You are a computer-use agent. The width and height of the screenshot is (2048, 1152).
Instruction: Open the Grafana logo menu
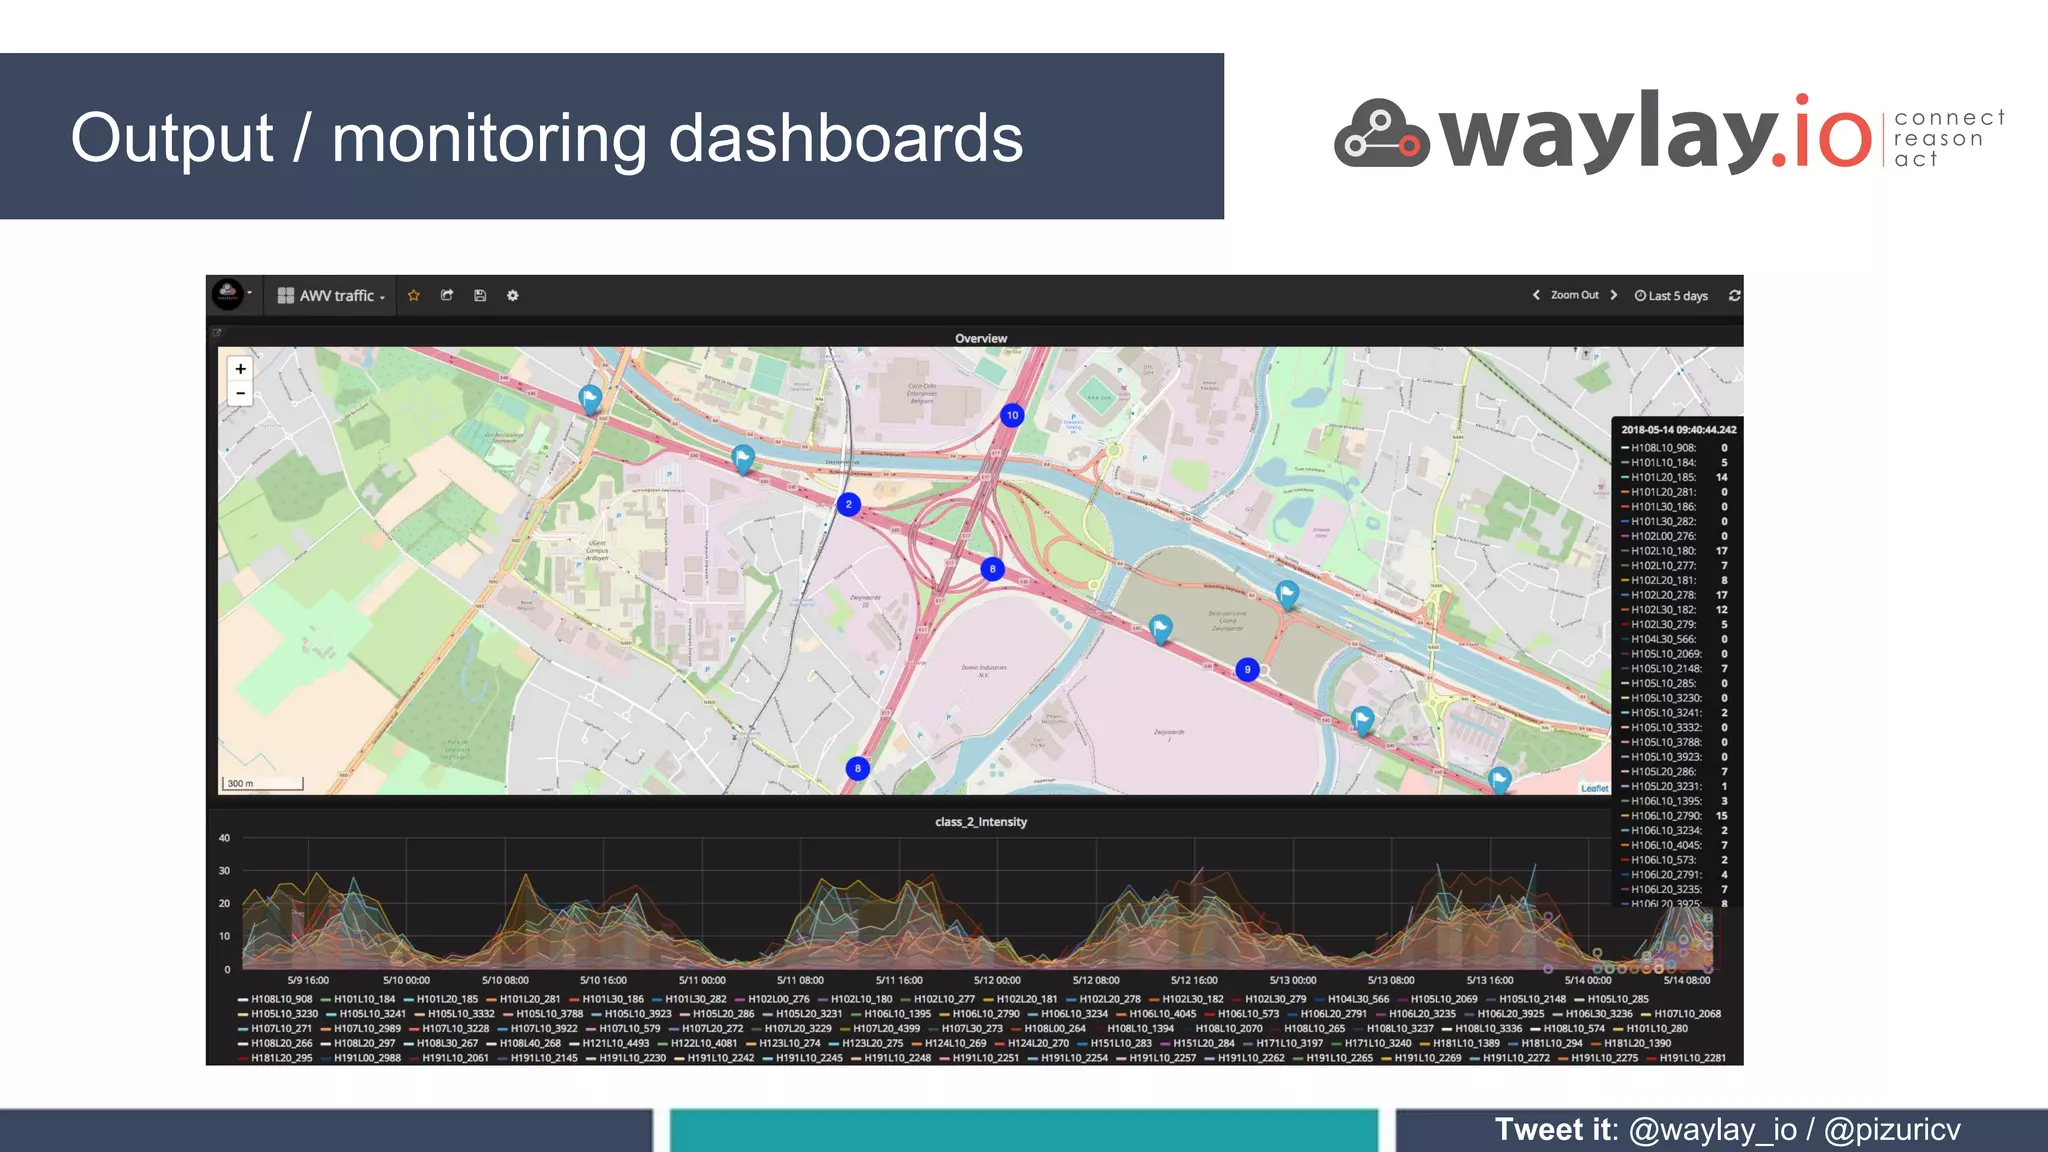[229, 295]
